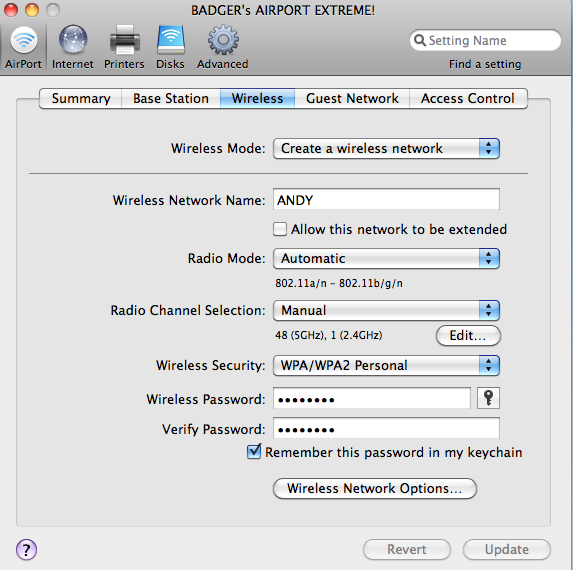Screen dimensions: 573x570
Task: Open the Disks section
Action: click(x=170, y=48)
